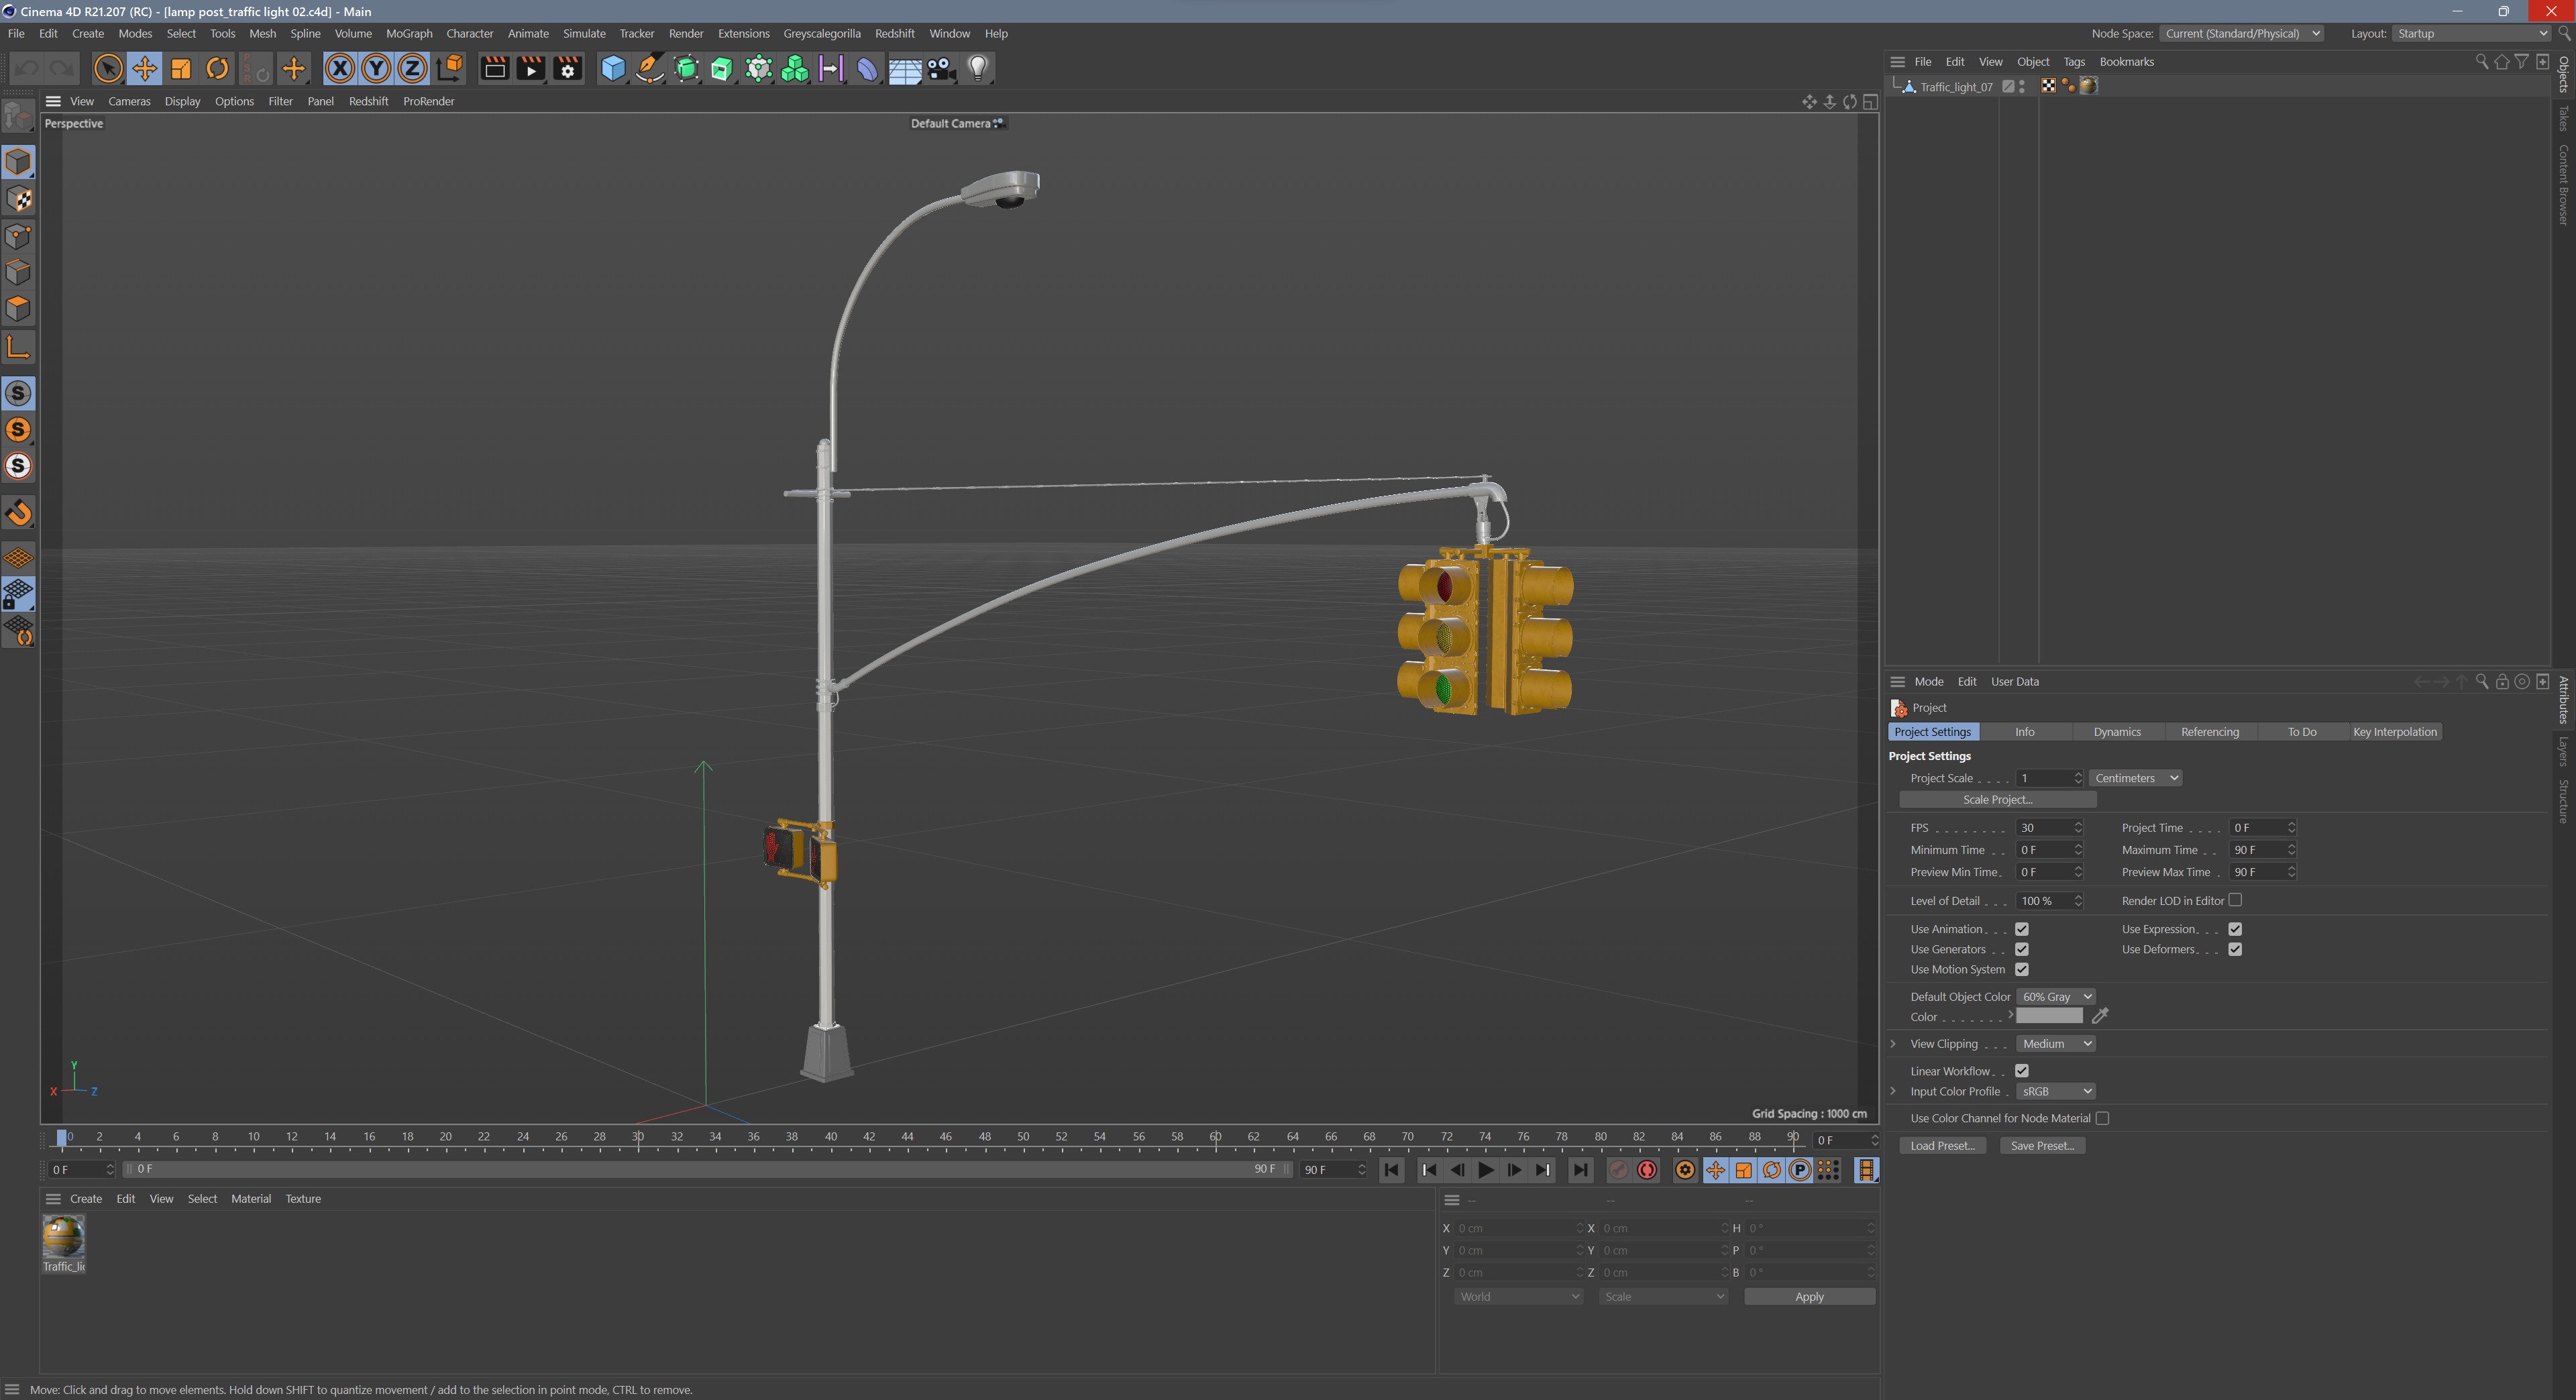Toggle Use Deformers checkbox

point(2235,949)
